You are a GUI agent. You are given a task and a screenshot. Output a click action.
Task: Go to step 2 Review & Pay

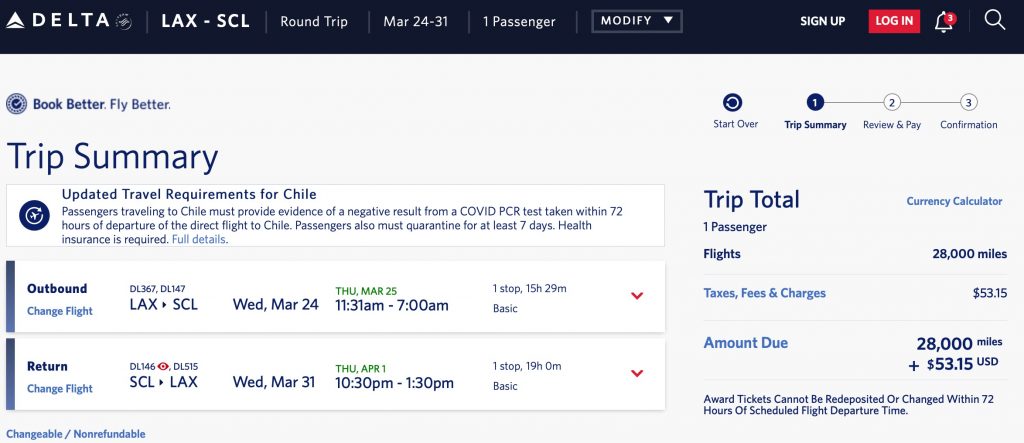(x=892, y=102)
